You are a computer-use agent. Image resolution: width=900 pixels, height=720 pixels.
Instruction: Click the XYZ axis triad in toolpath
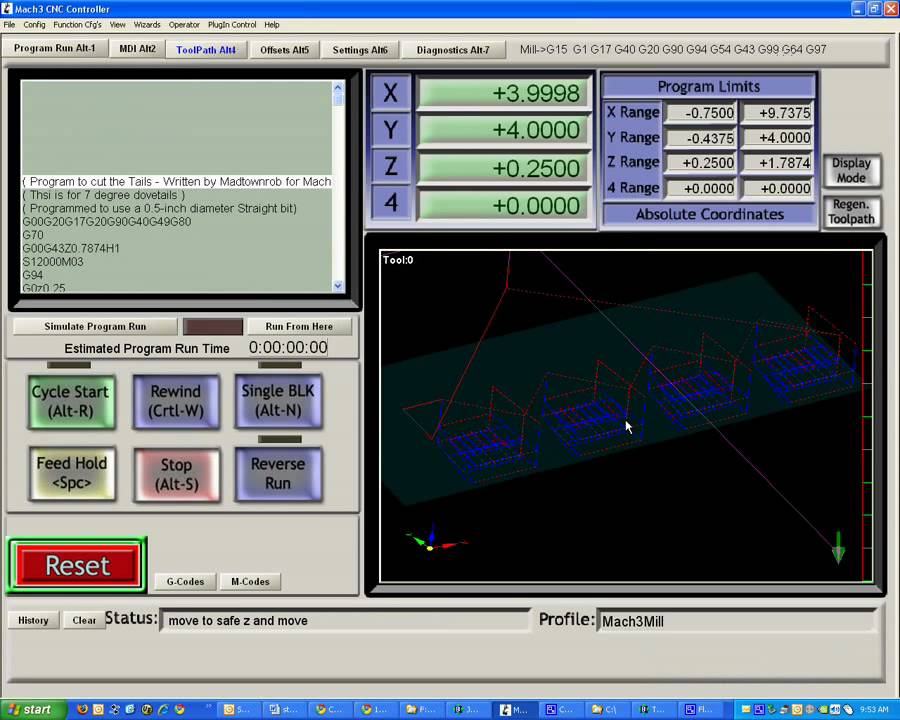(x=436, y=540)
